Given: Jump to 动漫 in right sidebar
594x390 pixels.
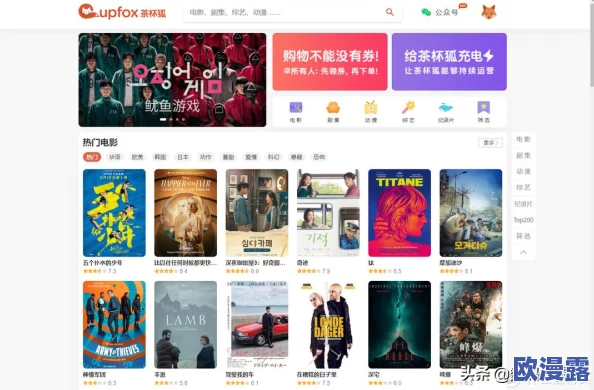Looking at the screenshot, I should coord(524,171).
